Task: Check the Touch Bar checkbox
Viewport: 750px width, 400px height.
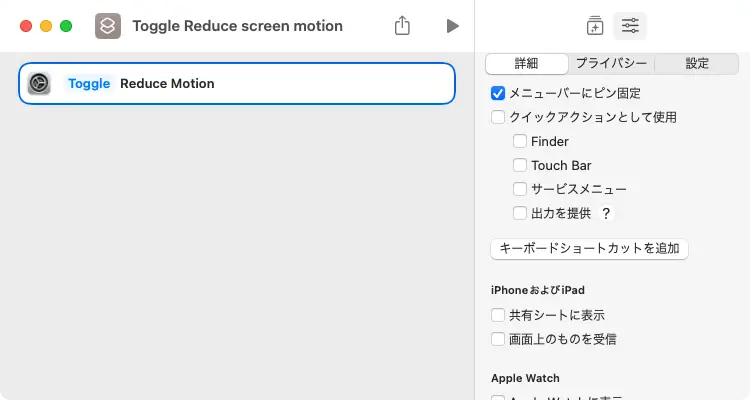Action: tap(520, 165)
